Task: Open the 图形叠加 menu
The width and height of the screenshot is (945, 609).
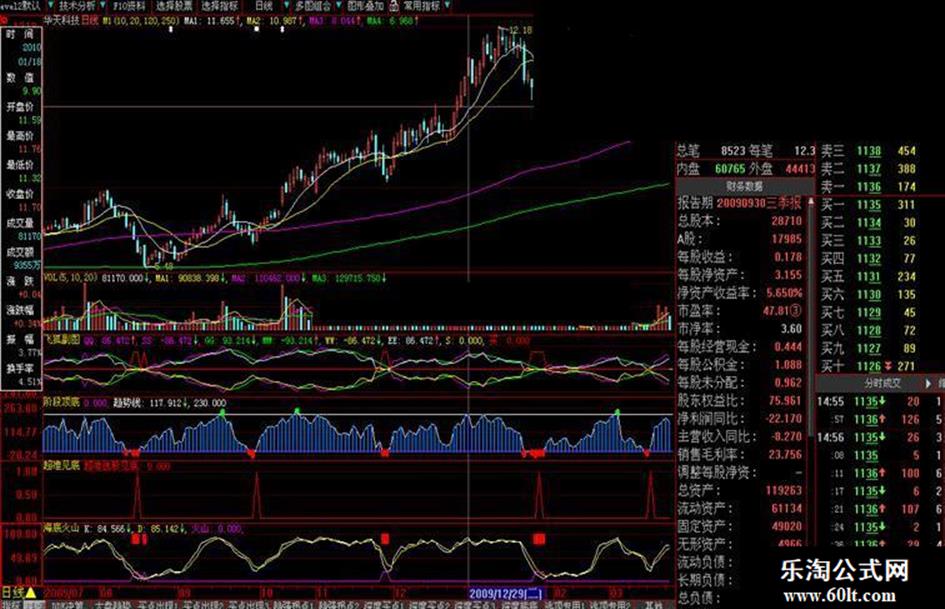Action: [x=365, y=5]
